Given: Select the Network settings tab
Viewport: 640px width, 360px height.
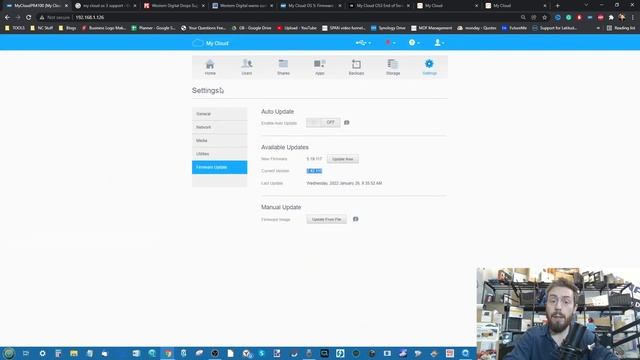Looking at the screenshot, I should click(x=220, y=127).
